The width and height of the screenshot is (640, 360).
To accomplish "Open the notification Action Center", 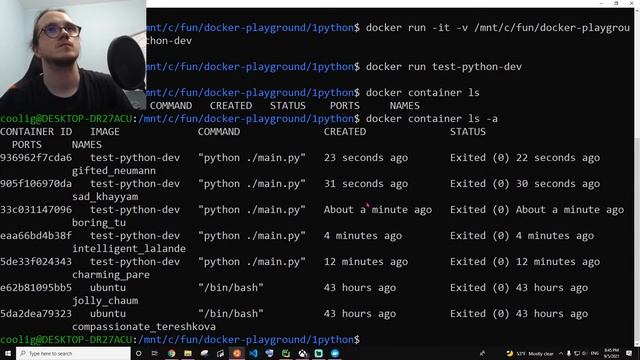I will [x=629, y=353].
